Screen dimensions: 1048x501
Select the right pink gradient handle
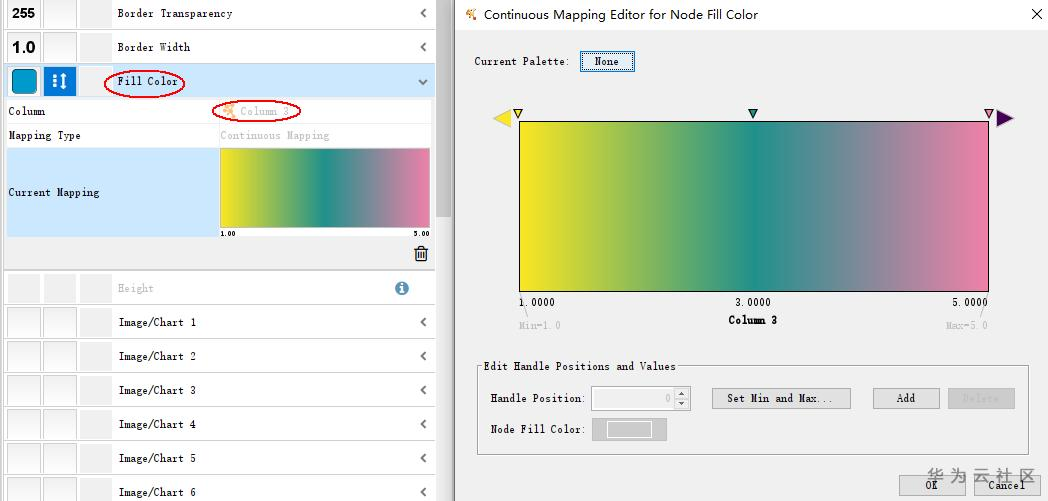pyautogui.click(x=989, y=114)
